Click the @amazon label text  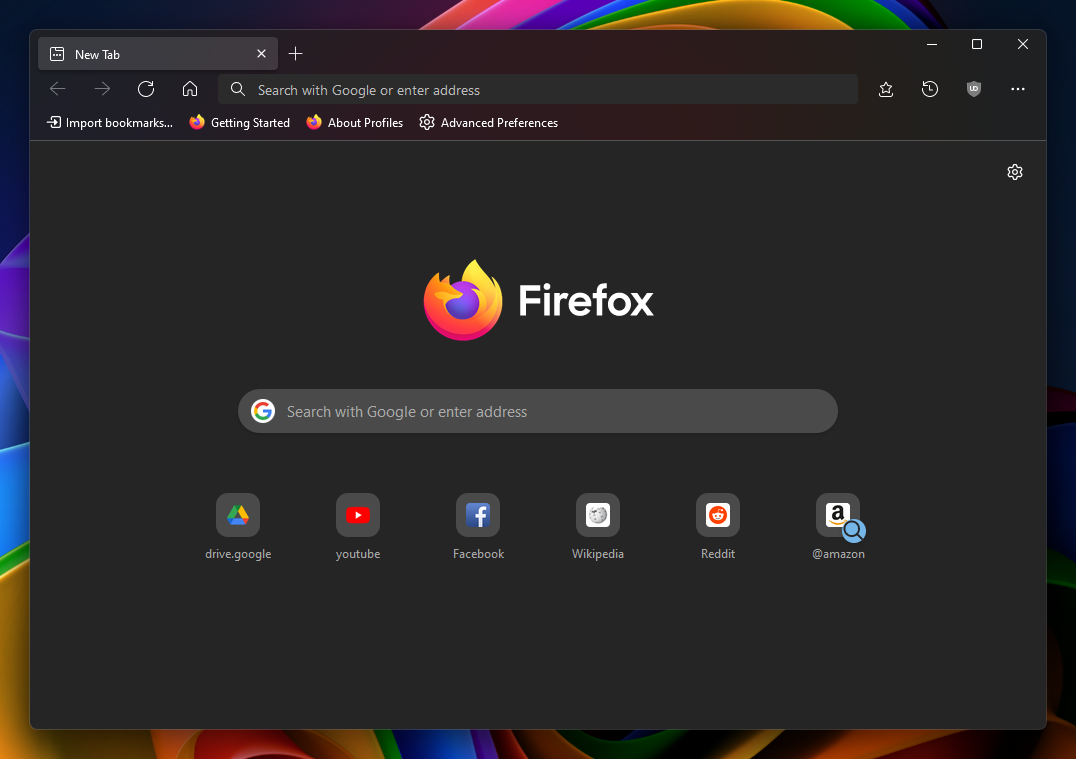point(839,554)
